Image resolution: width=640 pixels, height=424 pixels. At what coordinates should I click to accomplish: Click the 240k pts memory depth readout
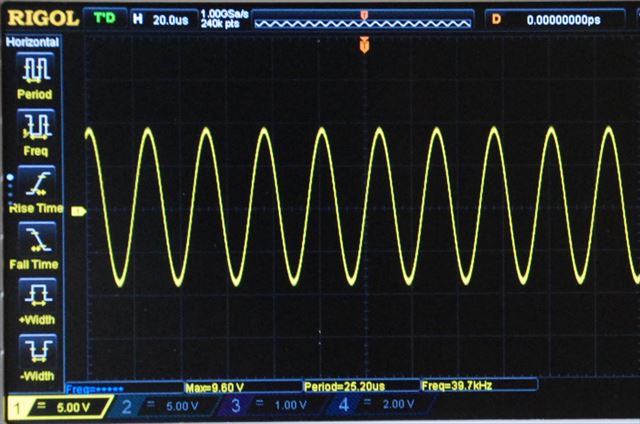point(220,24)
